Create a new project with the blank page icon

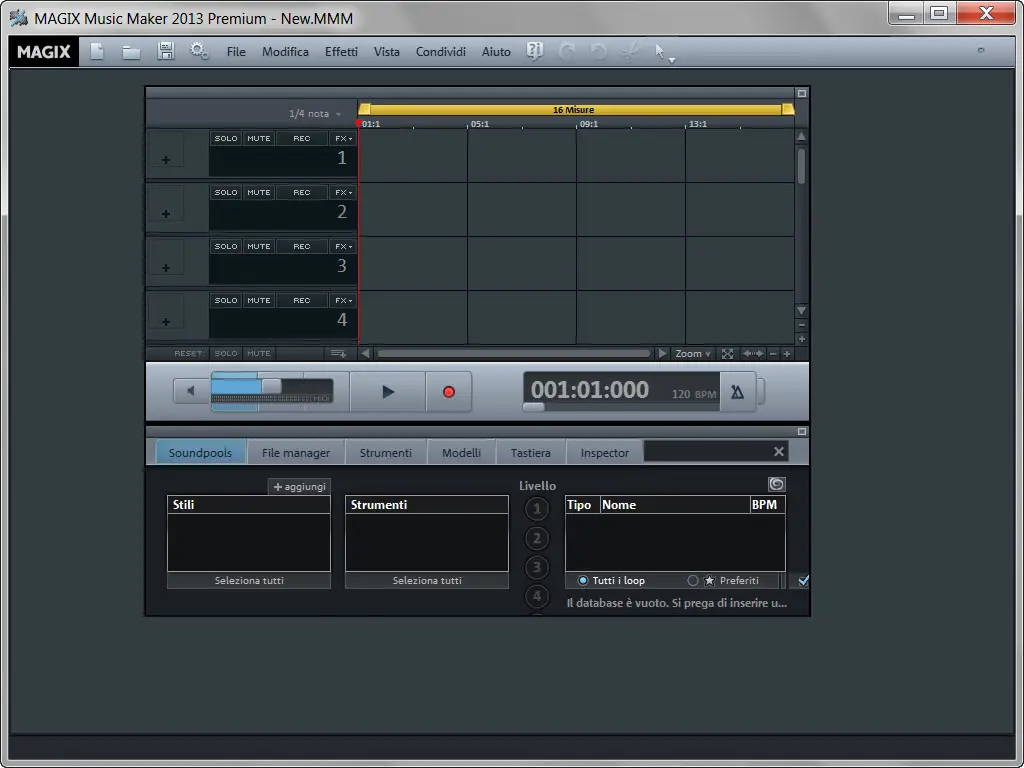tap(97, 52)
